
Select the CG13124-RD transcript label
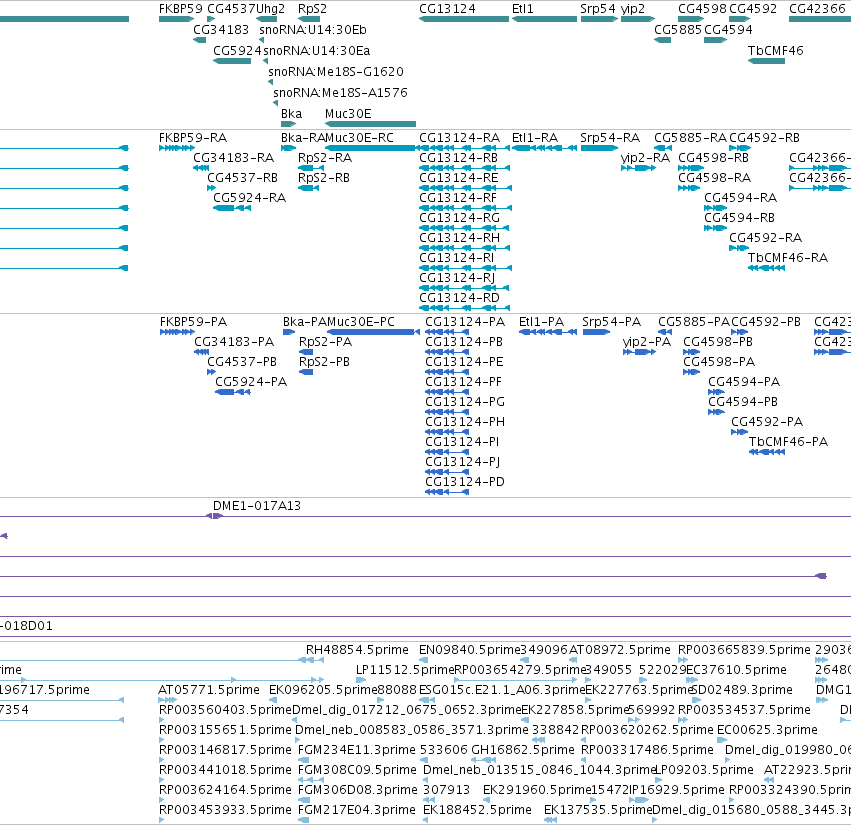[459, 299]
